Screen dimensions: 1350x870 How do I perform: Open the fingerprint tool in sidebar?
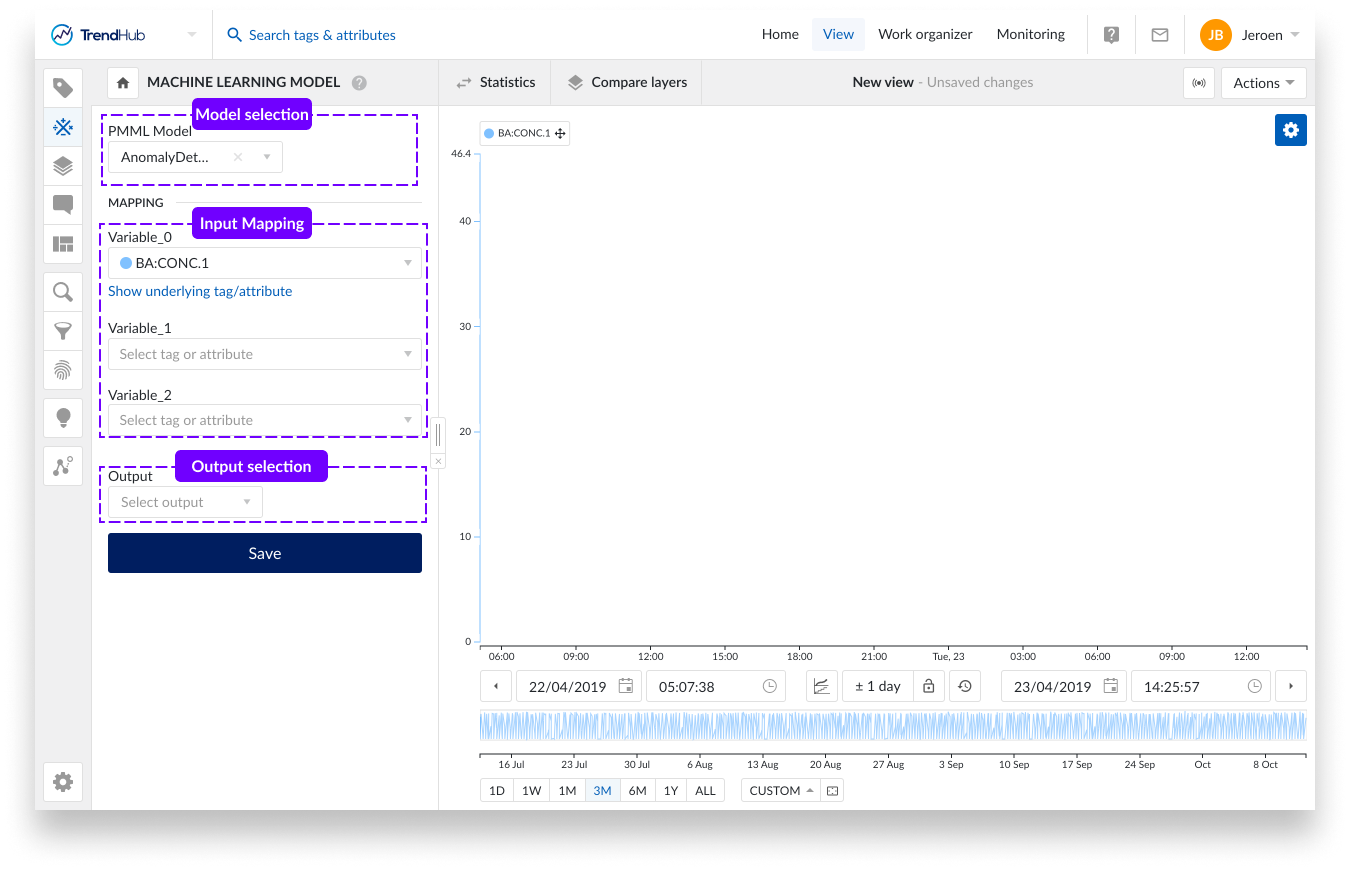coord(63,371)
